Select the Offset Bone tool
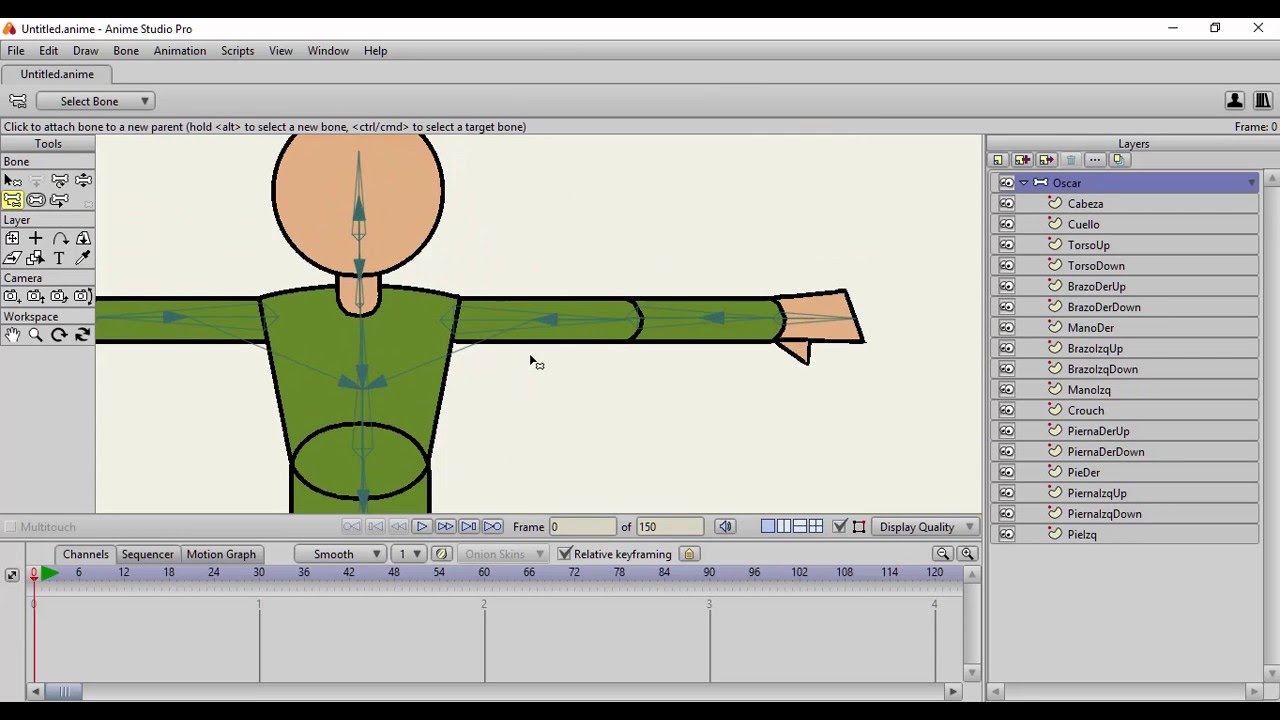The image size is (1280, 720). tap(60, 200)
